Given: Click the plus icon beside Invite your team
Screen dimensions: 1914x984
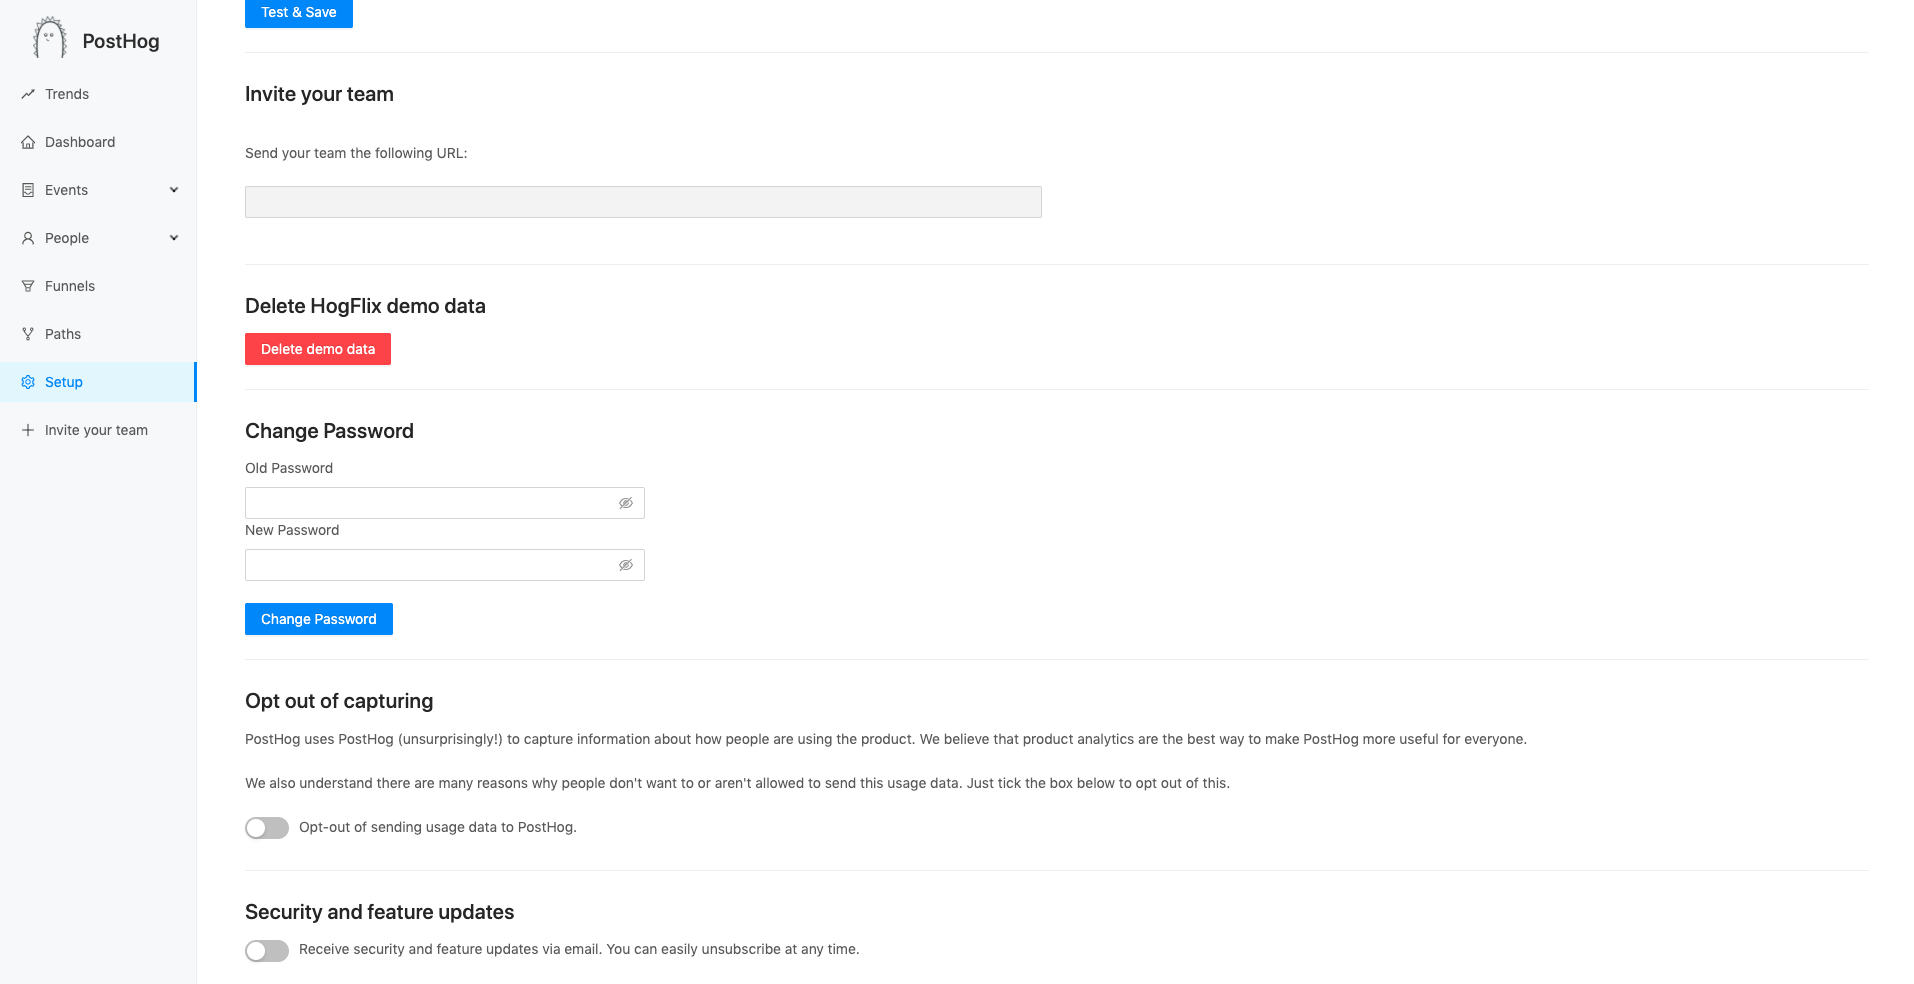Looking at the screenshot, I should tap(28, 430).
